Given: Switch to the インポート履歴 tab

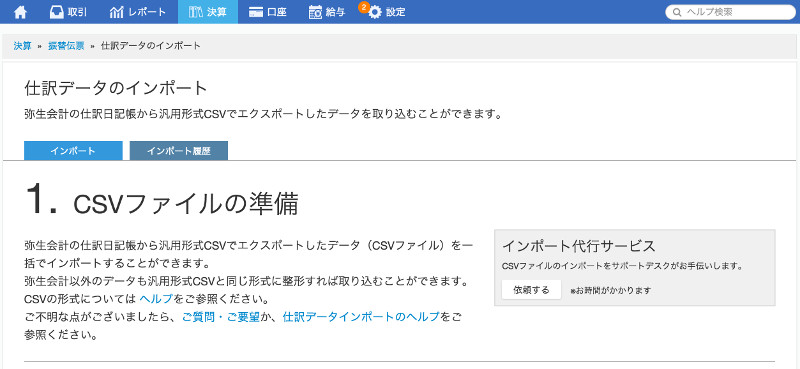Looking at the screenshot, I should (179, 151).
